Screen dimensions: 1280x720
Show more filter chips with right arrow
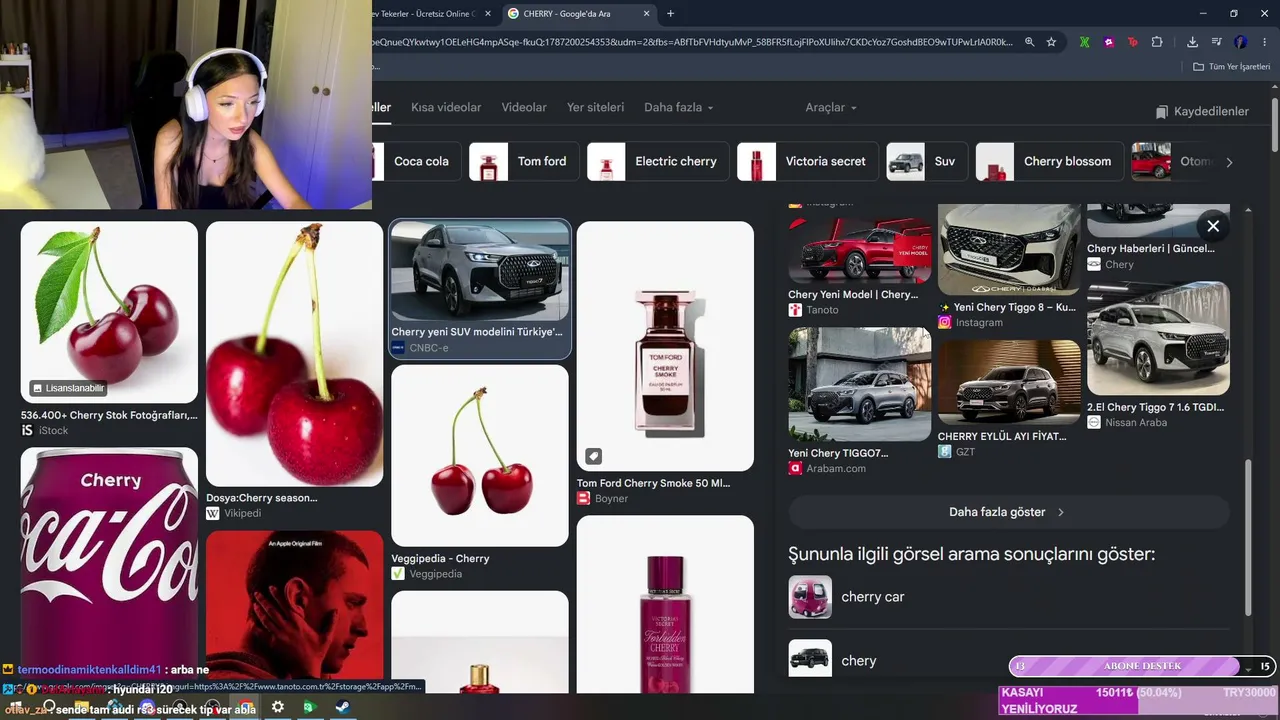coord(1229,161)
